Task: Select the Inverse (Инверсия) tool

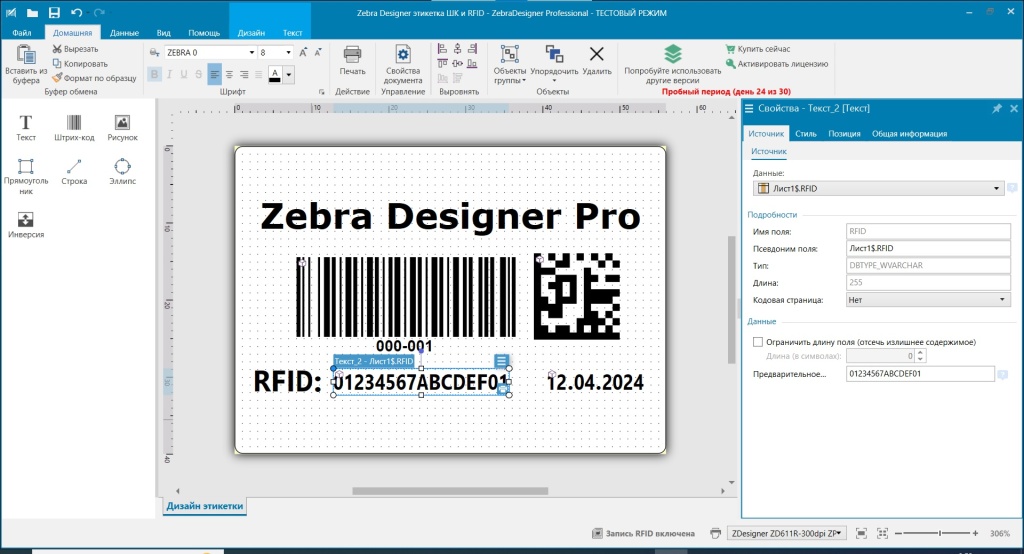Action: pyautogui.click(x=25, y=225)
